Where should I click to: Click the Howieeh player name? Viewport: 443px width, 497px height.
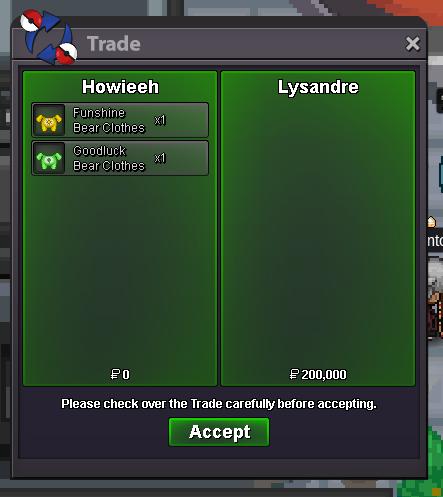coord(120,87)
